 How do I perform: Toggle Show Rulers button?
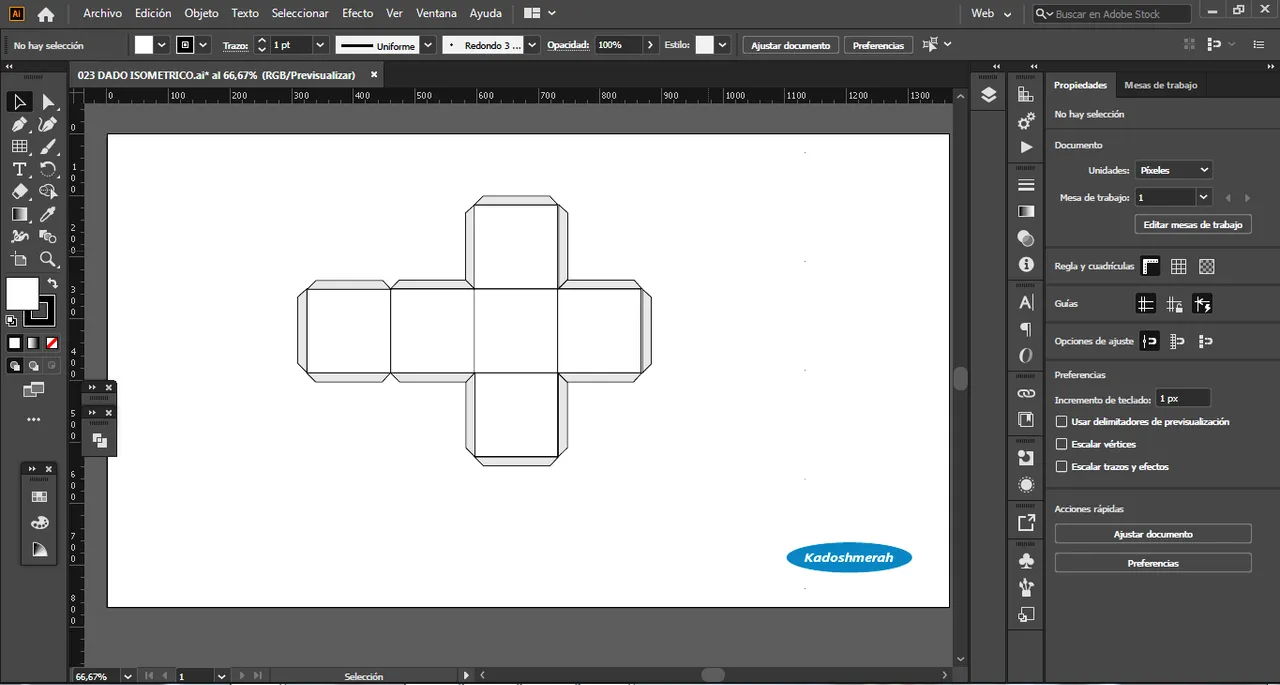pyautogui.click(x=1151, y=266)
